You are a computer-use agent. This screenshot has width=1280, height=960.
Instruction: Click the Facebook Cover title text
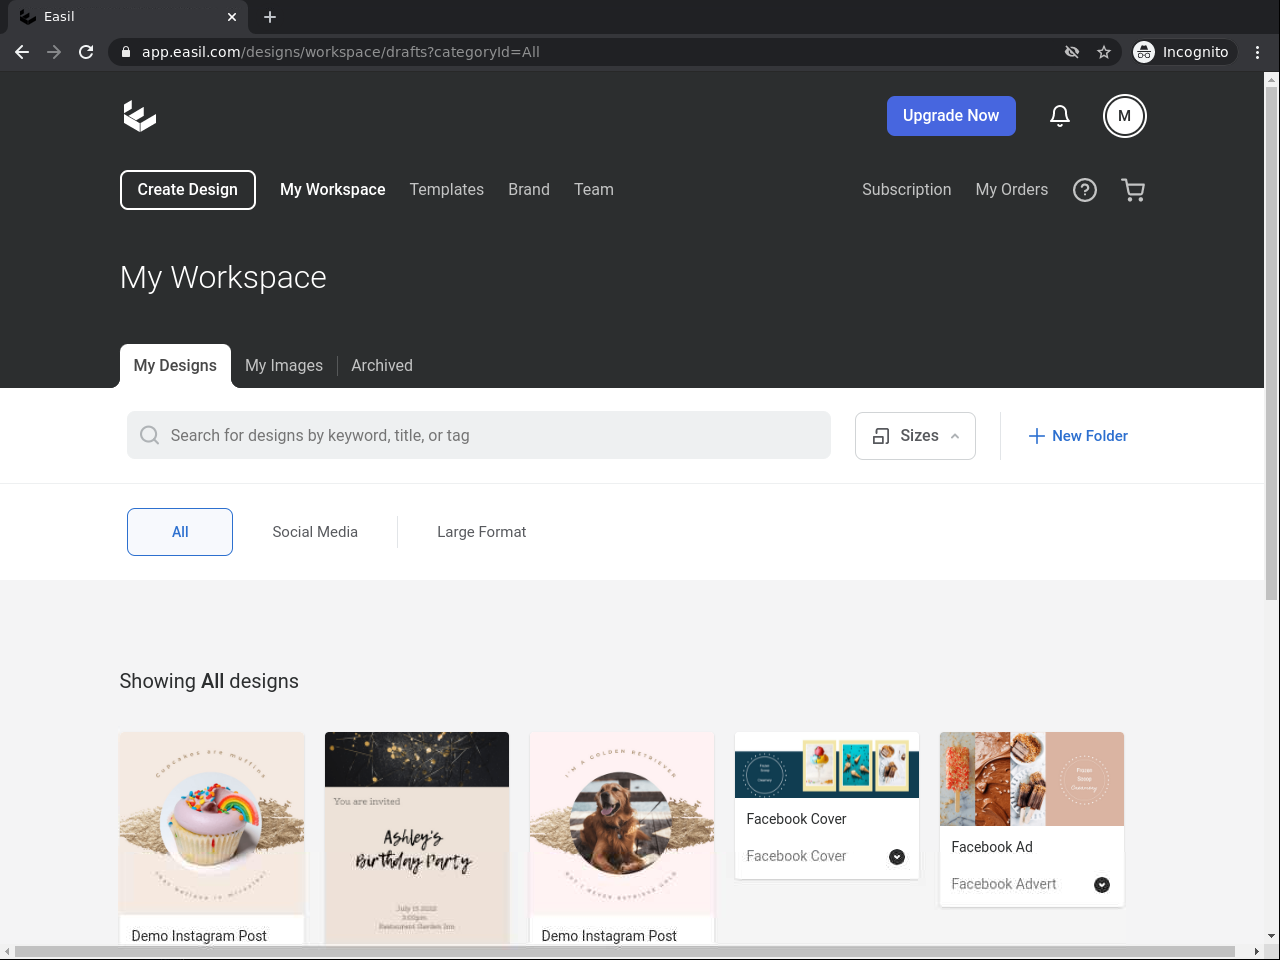797,819
